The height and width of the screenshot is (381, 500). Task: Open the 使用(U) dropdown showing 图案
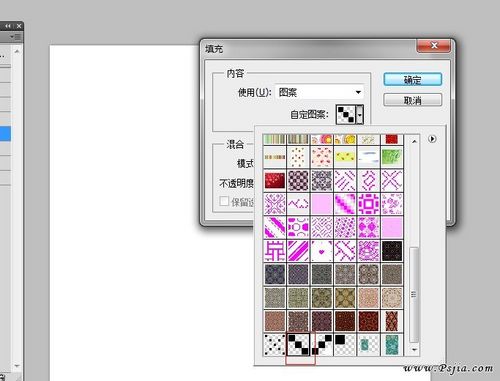point(319,92)
